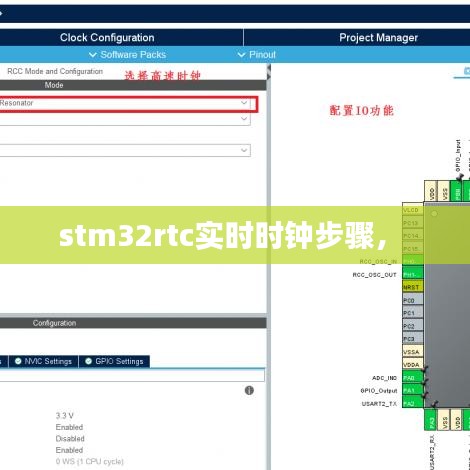The width and height of the screenshot is (470, 470).
Task: Select the VDDA power pin
Action: 413,365
